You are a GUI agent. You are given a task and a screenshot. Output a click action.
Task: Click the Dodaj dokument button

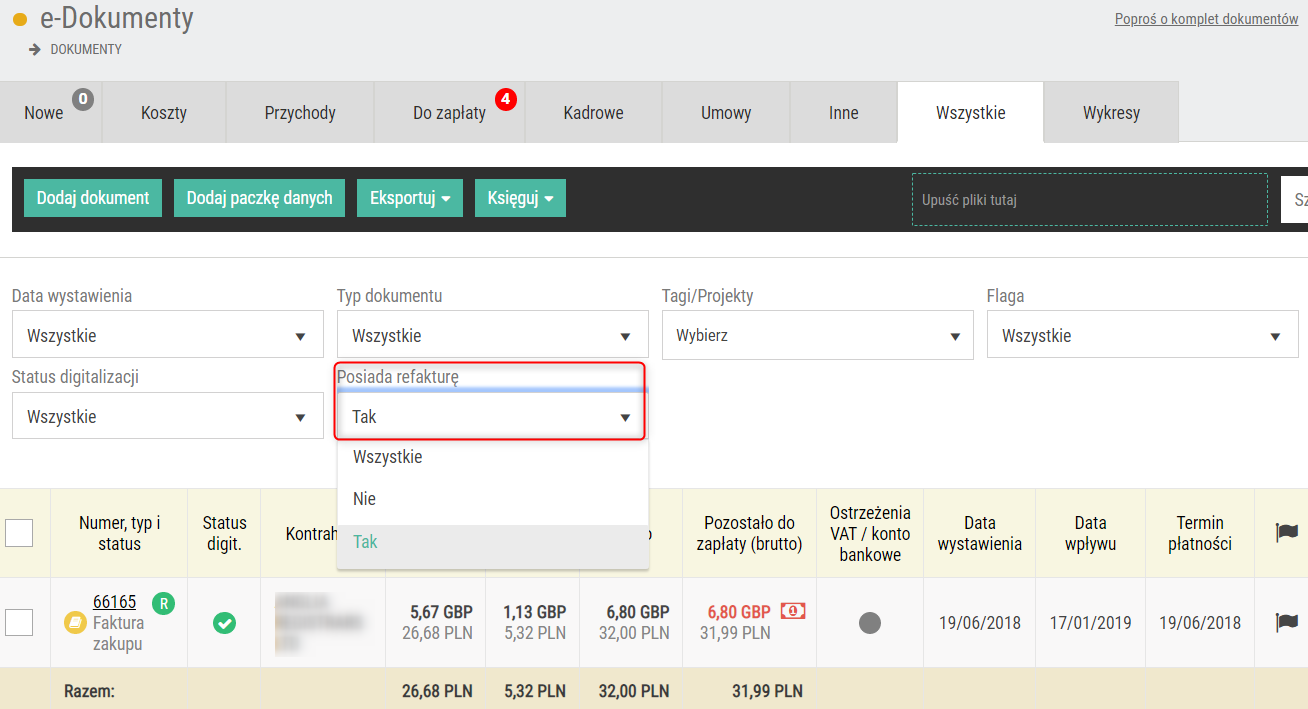pos(93,198)
